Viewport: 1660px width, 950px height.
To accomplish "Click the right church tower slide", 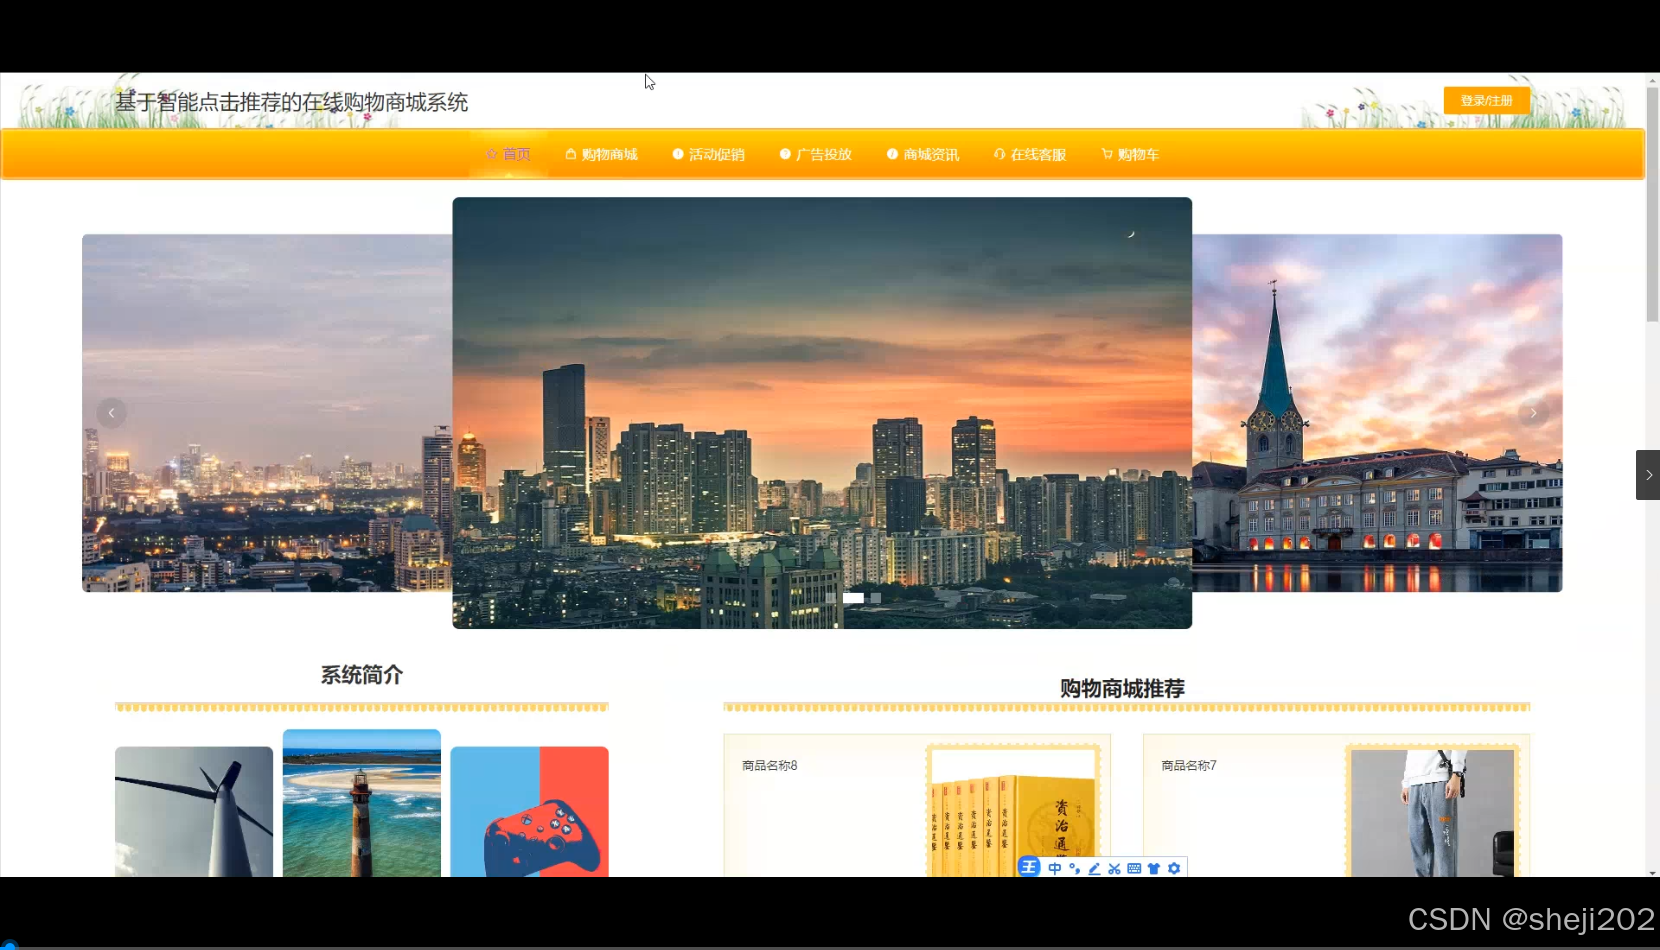I will coord(1377,413).
